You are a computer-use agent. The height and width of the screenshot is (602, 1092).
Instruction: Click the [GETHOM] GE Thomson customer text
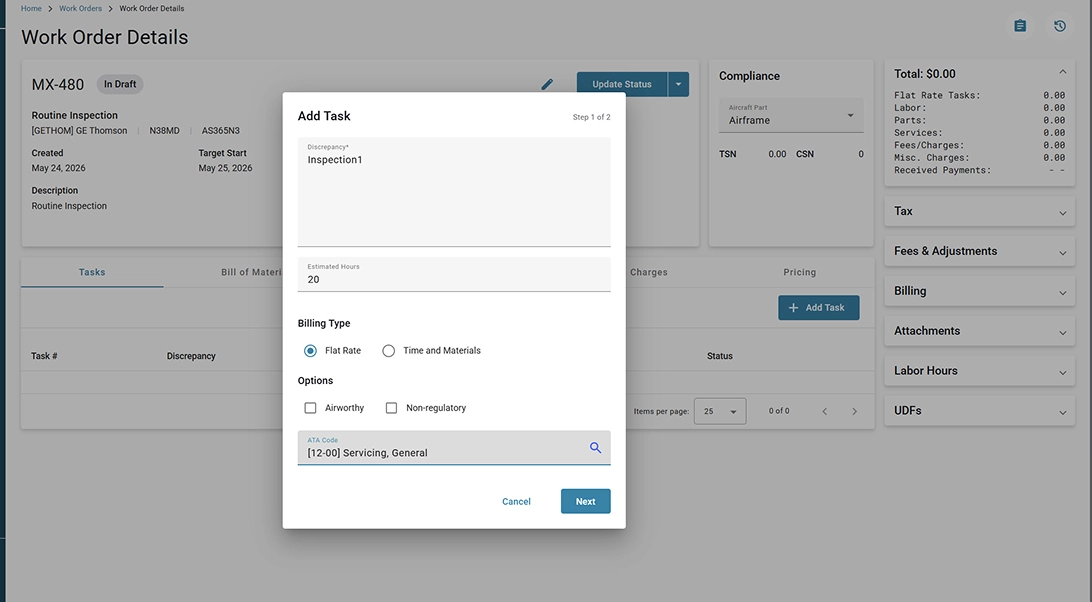79,131
